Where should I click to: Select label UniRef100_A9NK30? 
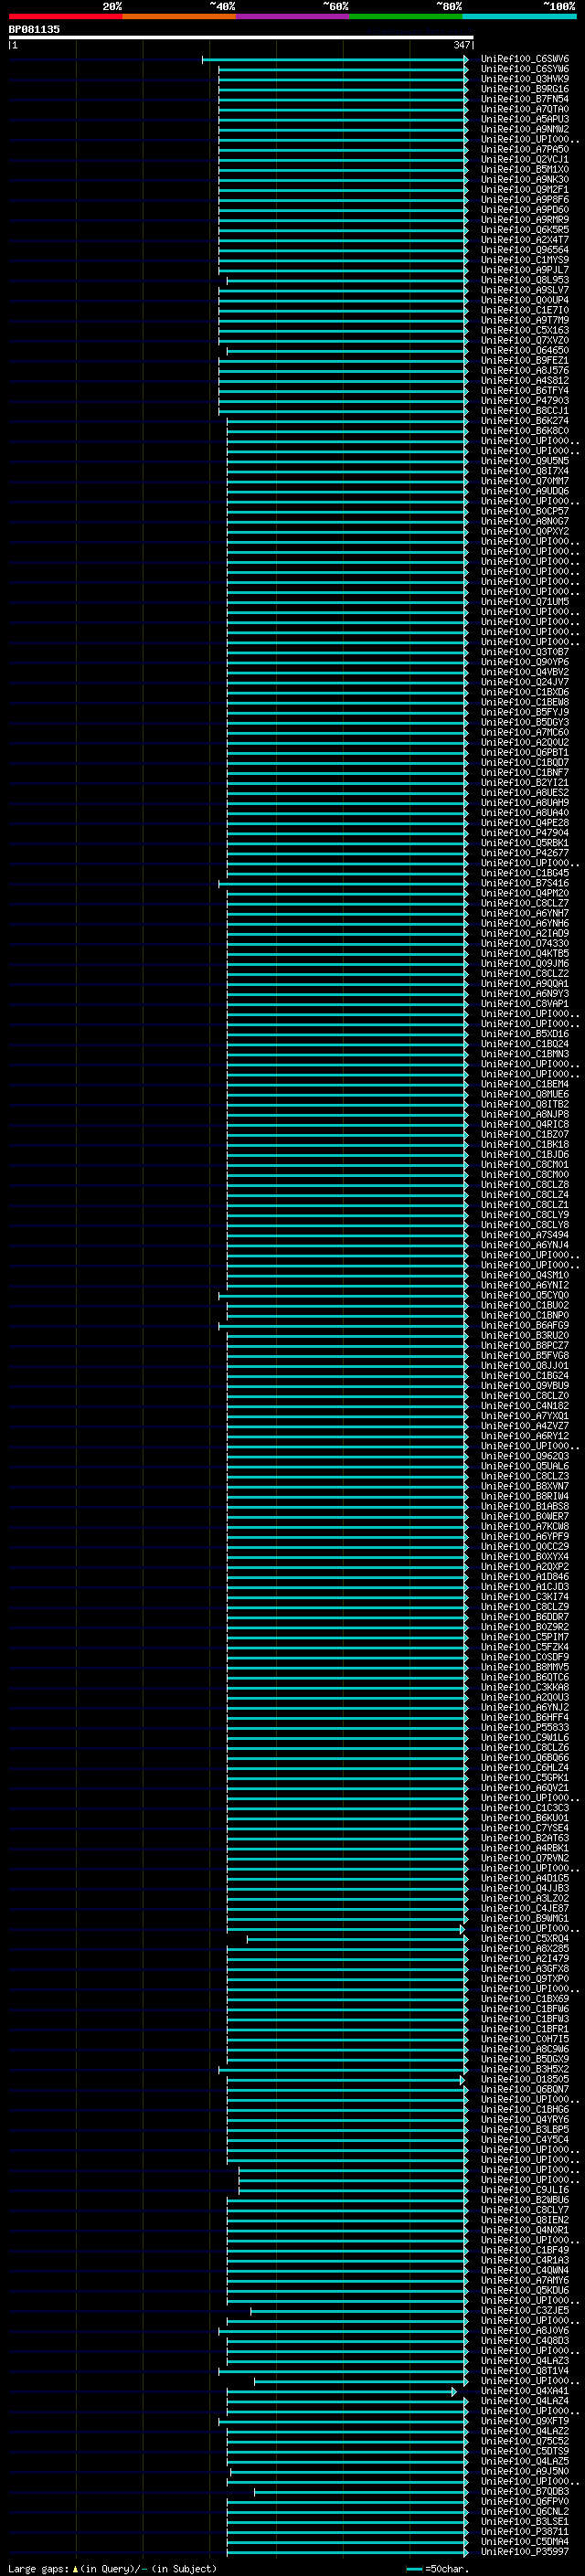click(x=524, y=180)
